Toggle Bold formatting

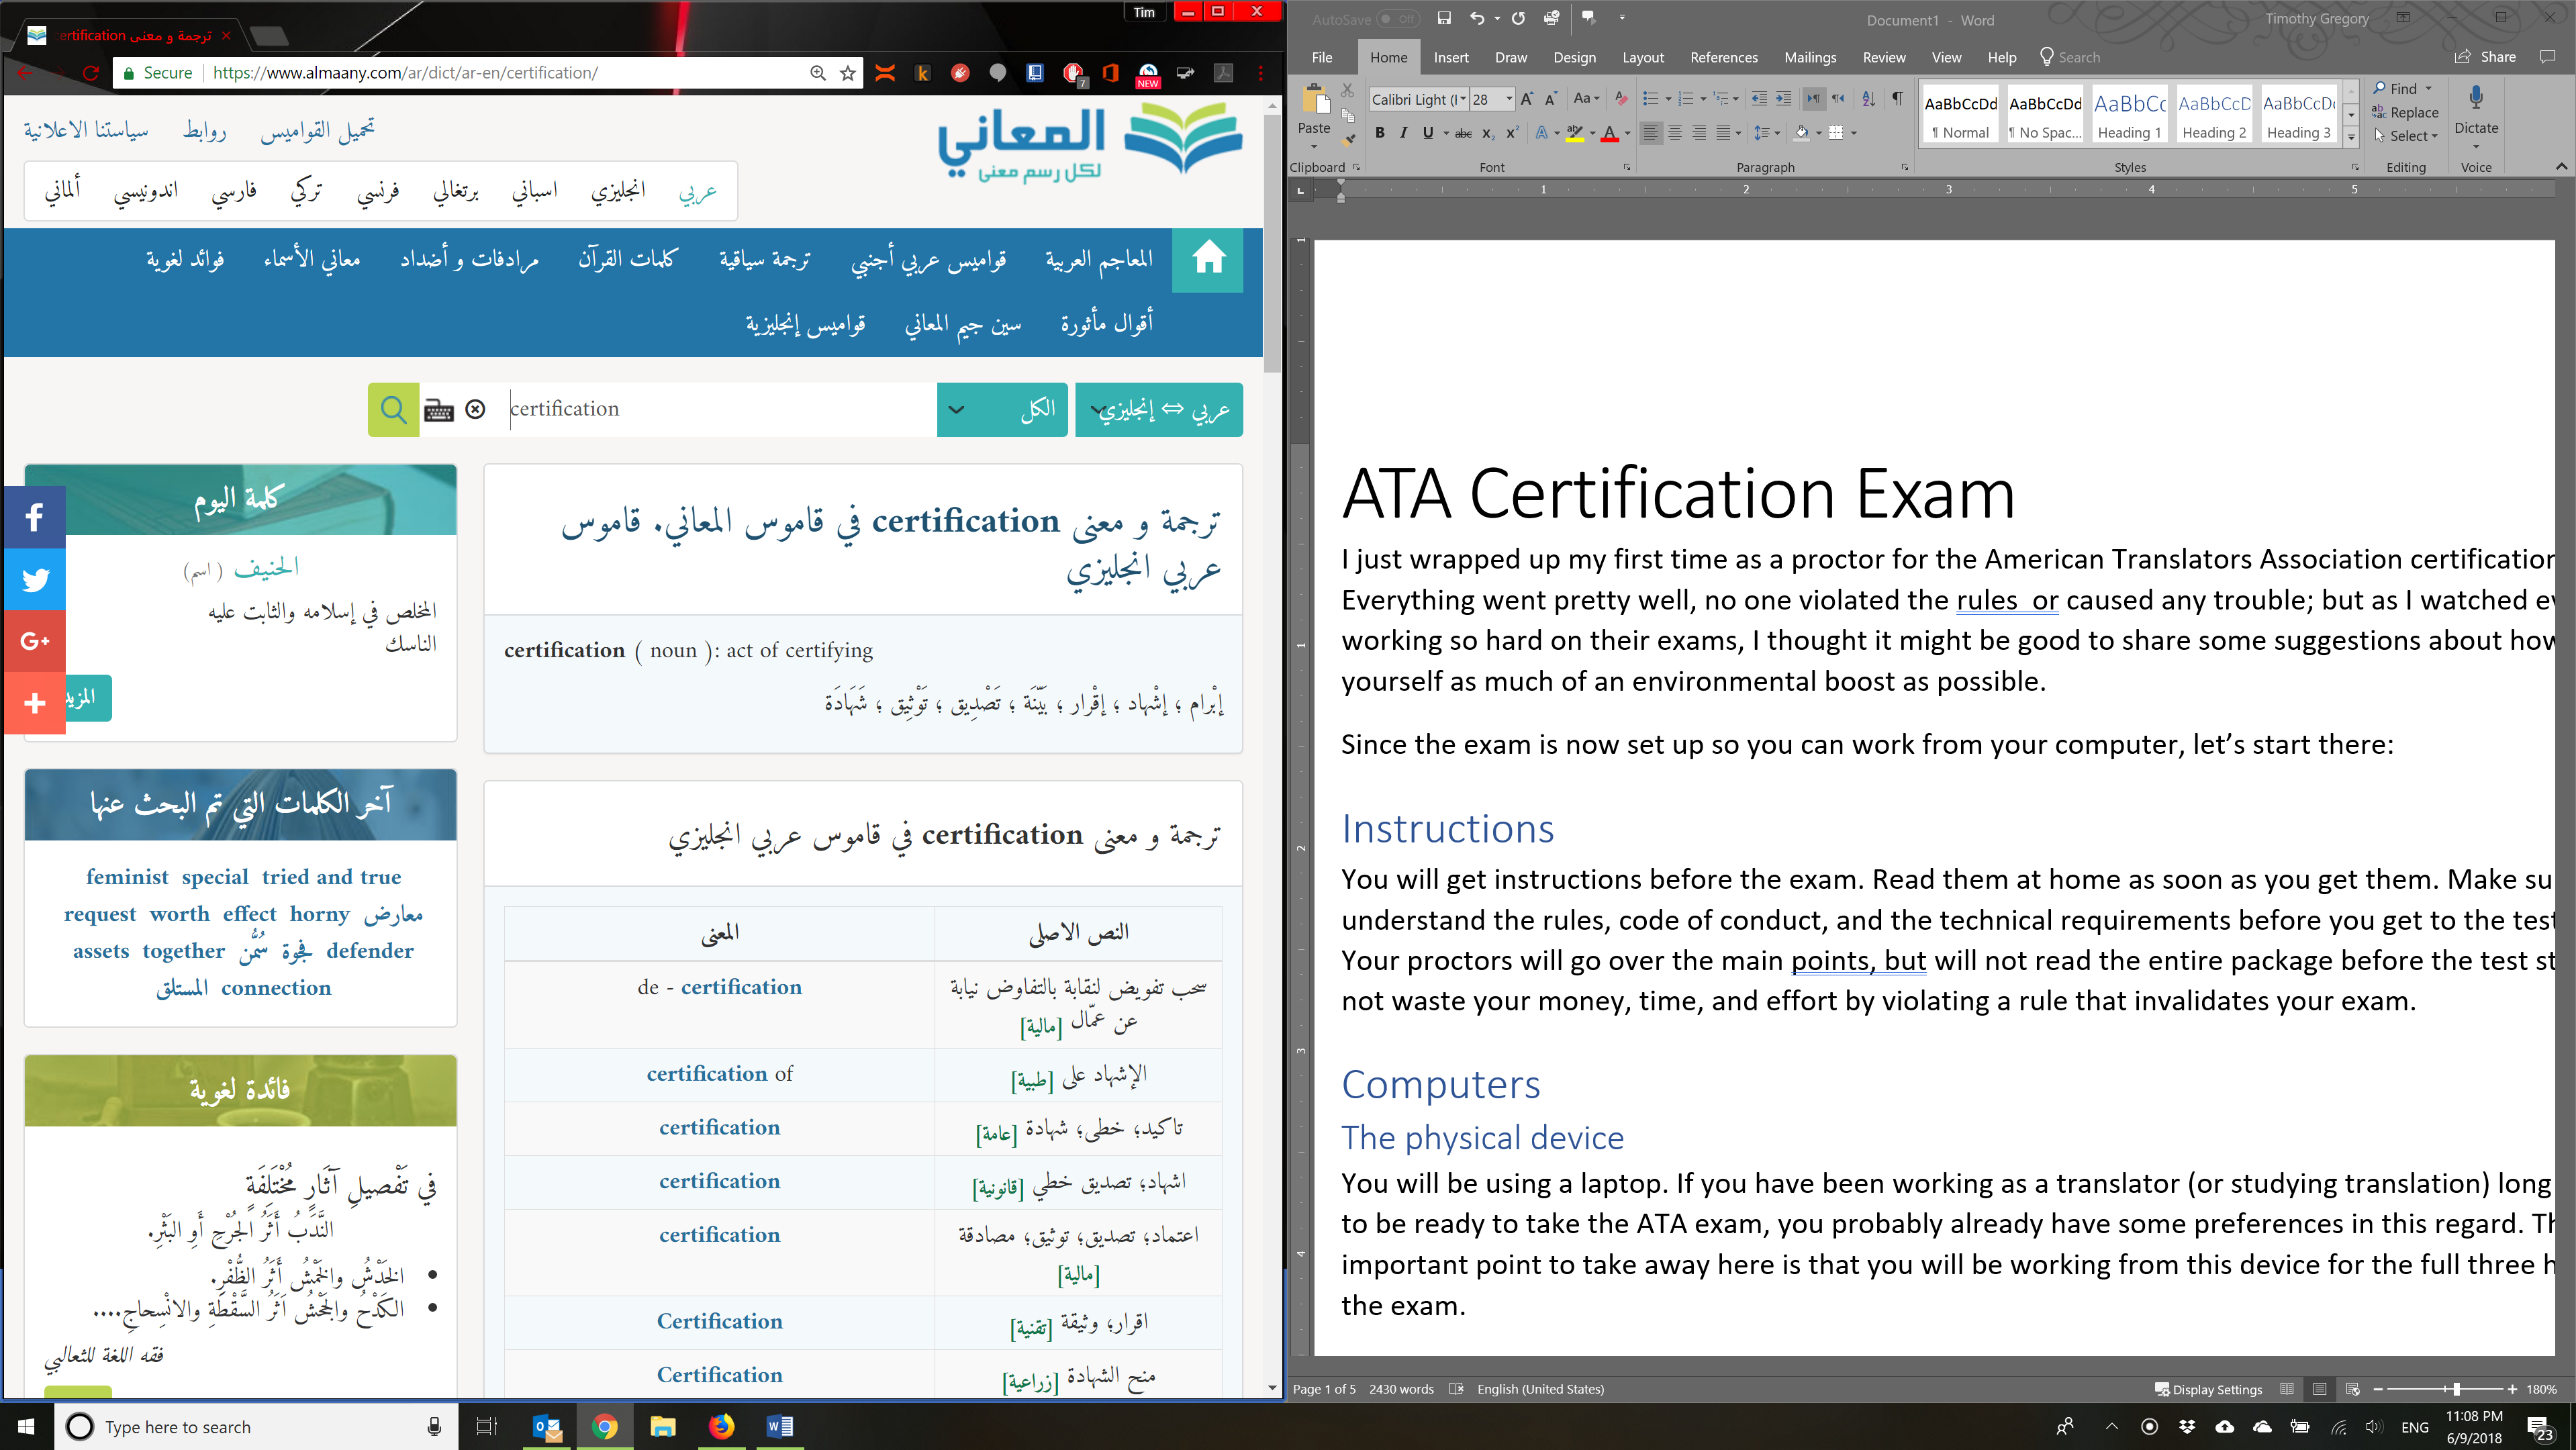click(1379, 131)
